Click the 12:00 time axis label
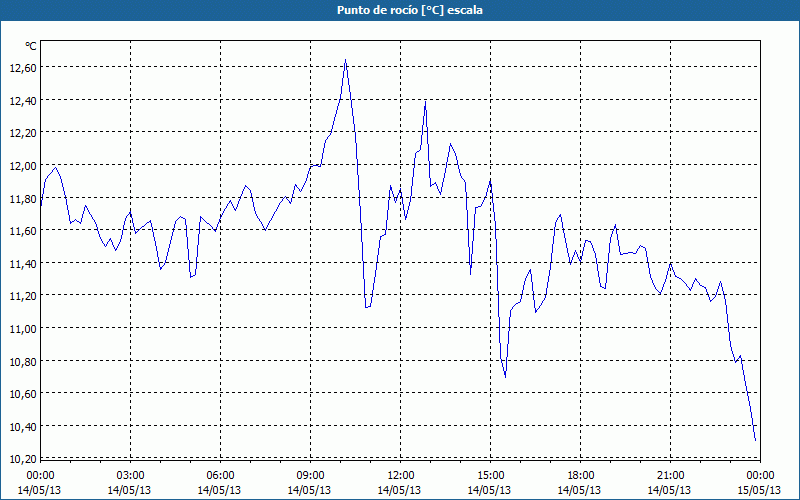Screen dimensions: 800x500 click(401, 476)
